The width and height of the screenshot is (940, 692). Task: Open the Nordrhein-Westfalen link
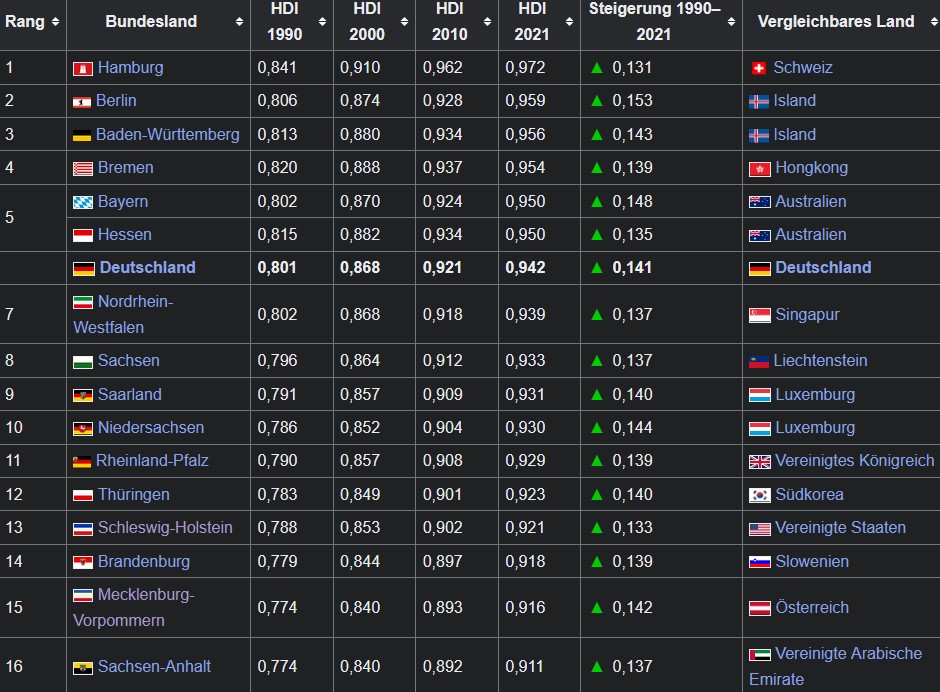(x=123, y=314)
